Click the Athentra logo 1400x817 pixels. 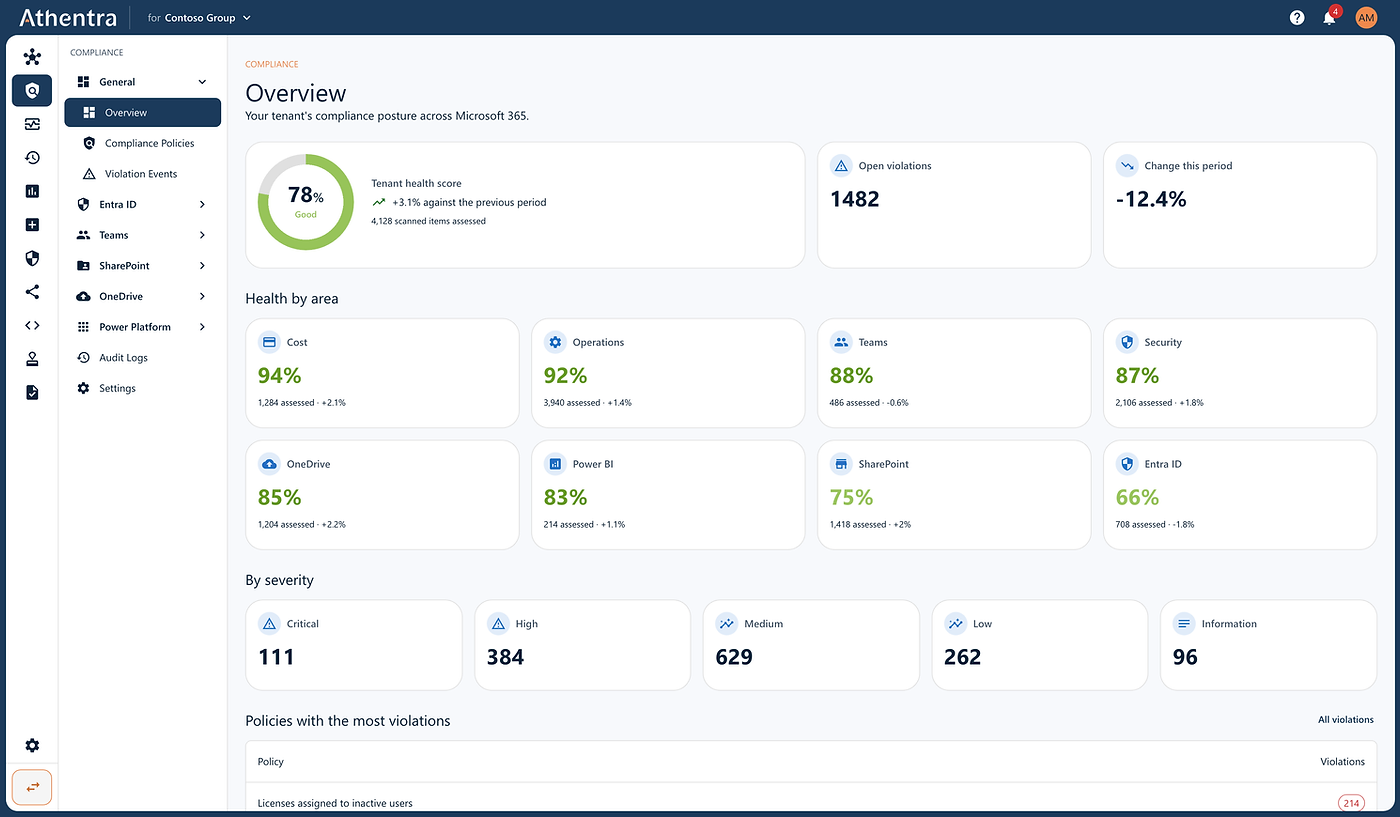tap(68, 18)
